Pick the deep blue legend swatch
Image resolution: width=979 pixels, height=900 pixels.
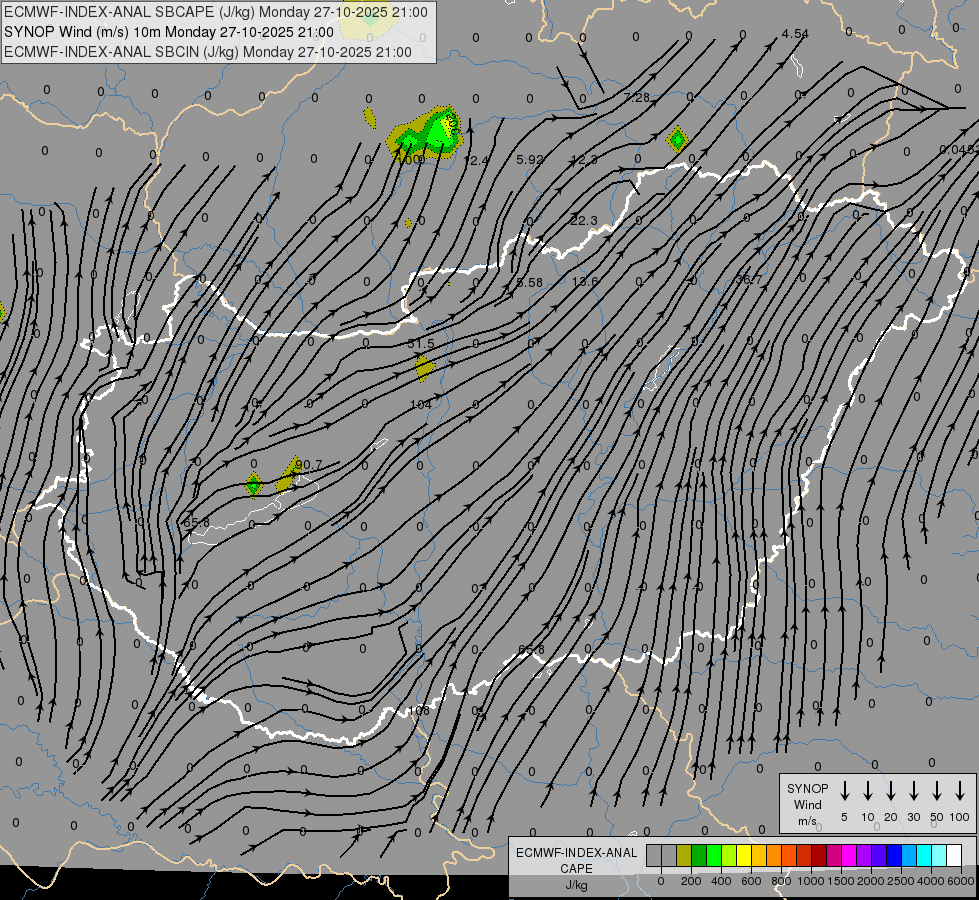[893, 856]
